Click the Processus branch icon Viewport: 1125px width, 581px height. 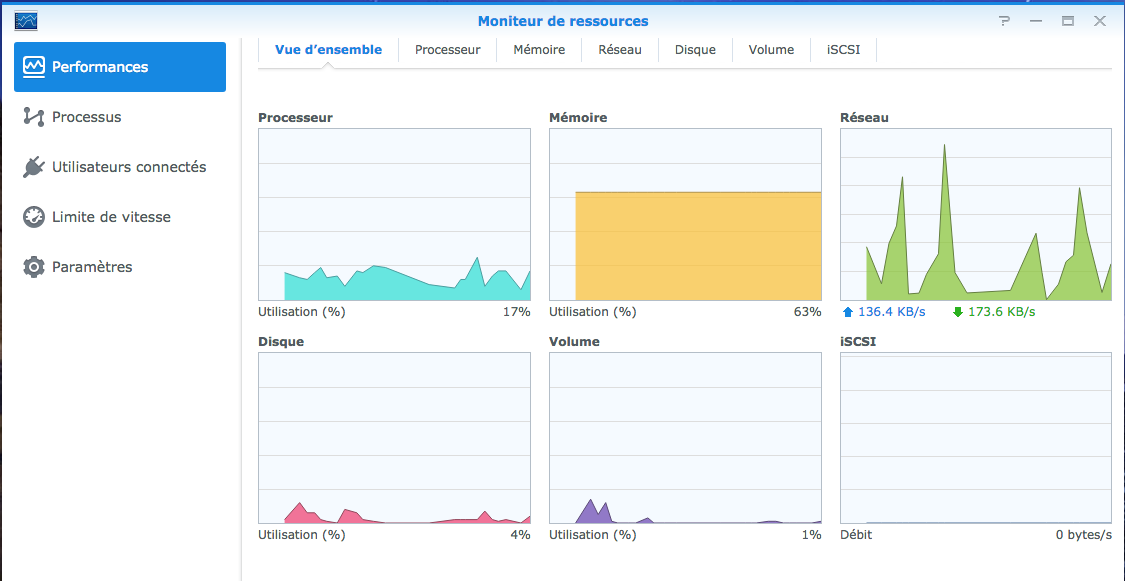[x=34, y=117]
